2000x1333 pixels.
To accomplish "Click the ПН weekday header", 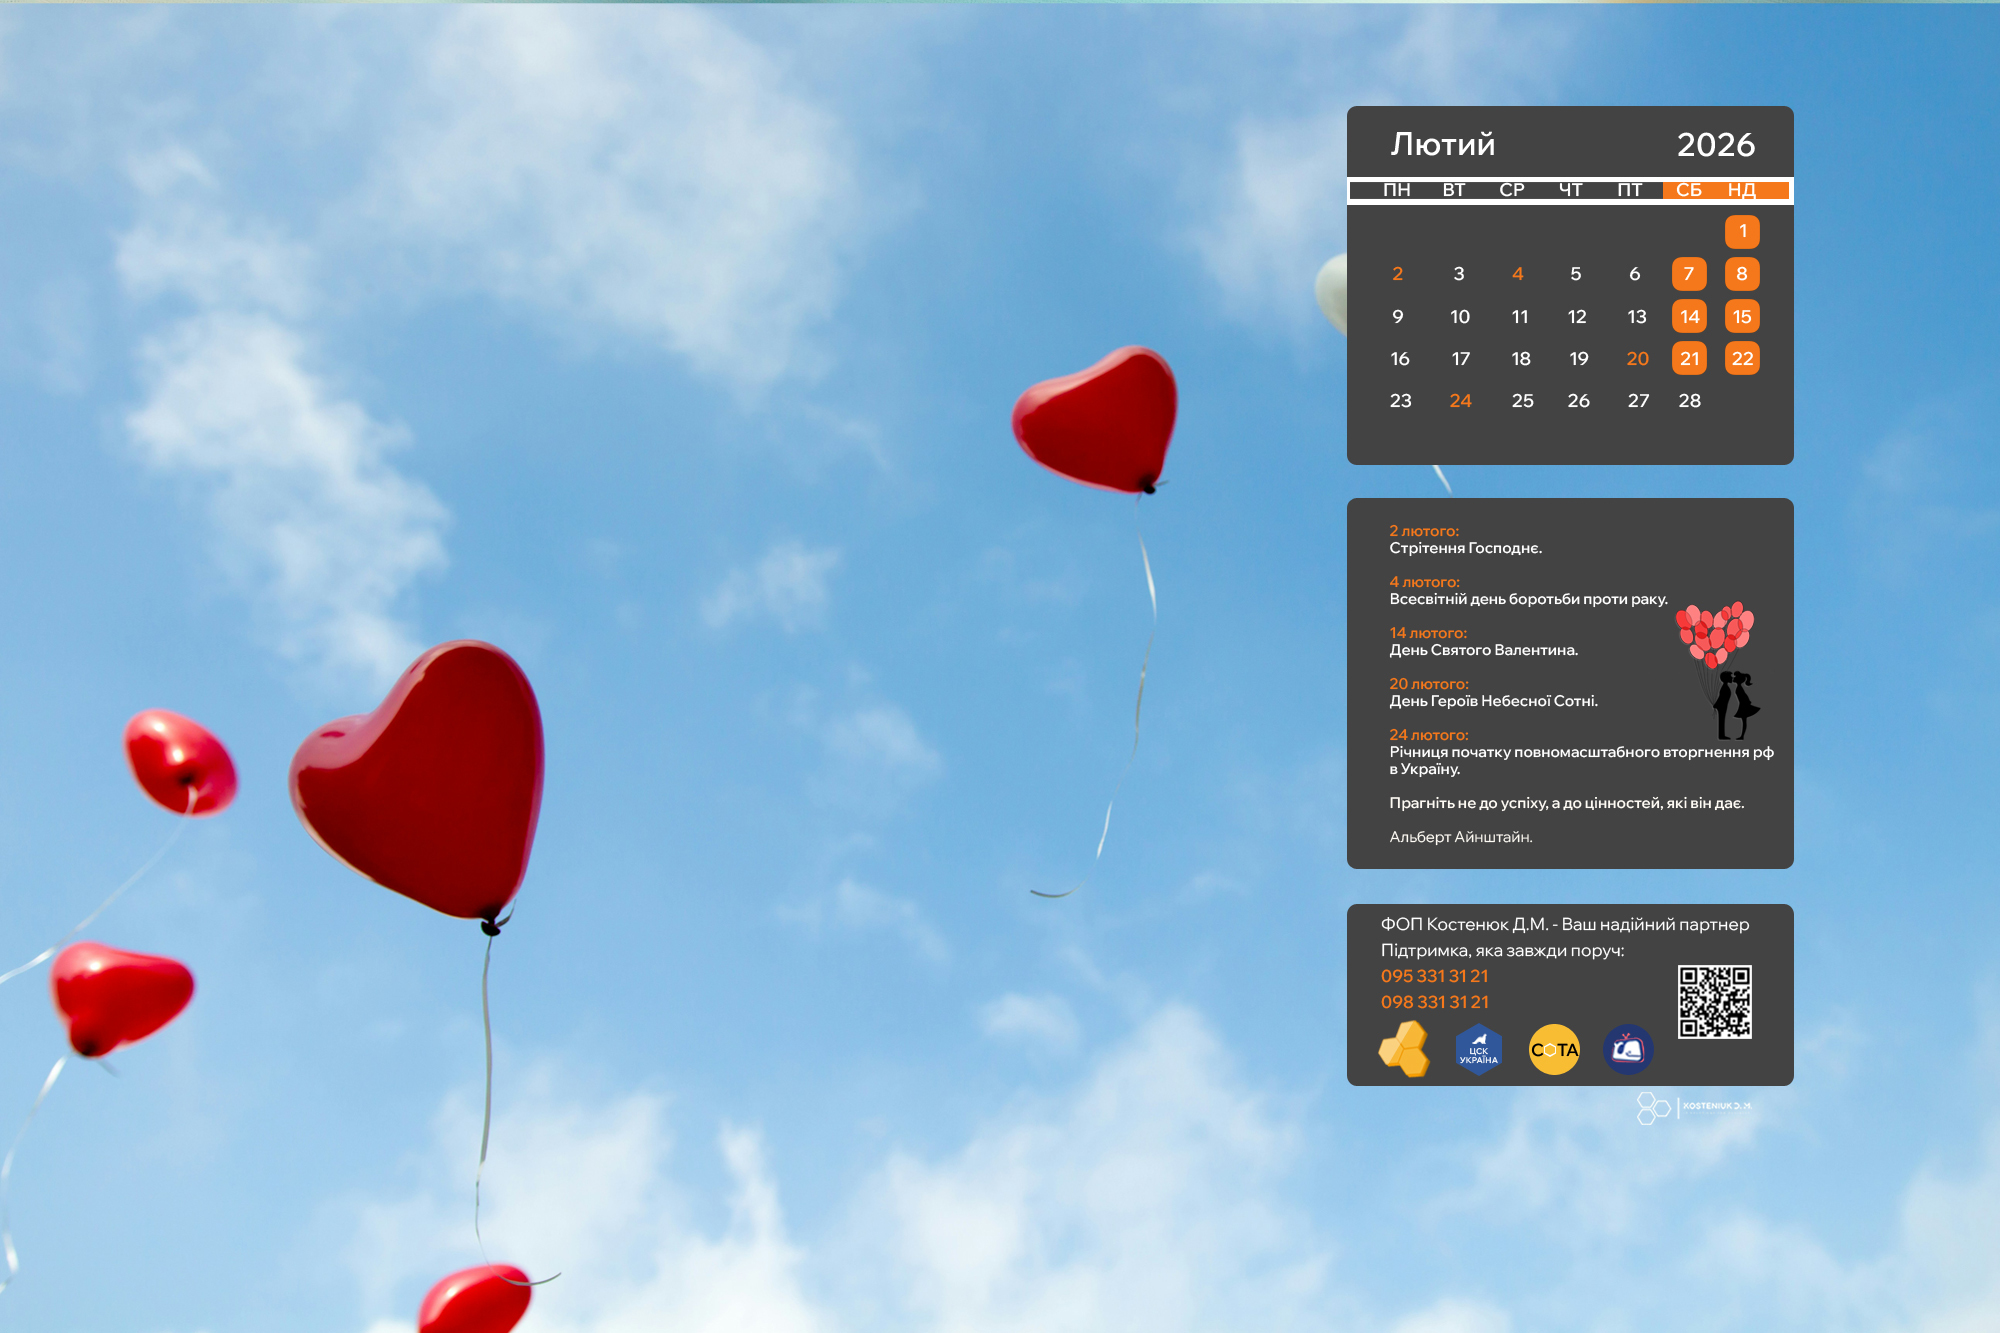I will [x=1397, y=190].
